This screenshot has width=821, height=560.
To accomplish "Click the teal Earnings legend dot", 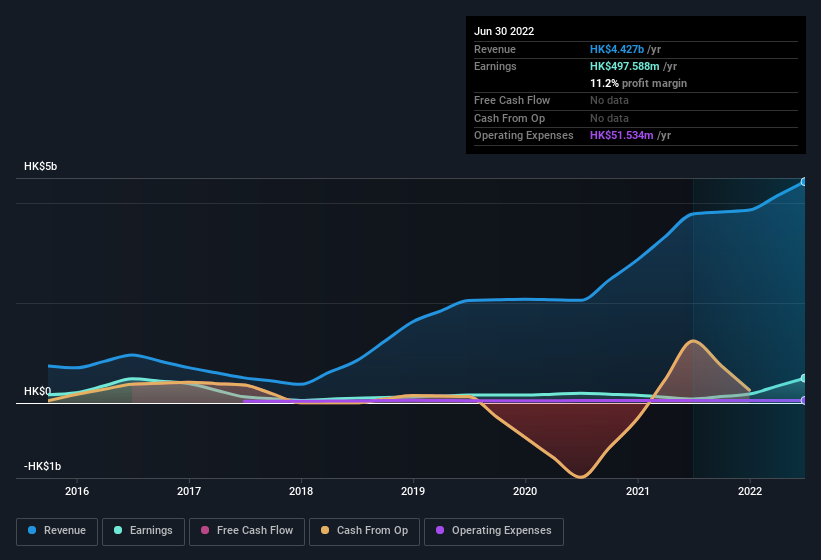I will point(119,531).
